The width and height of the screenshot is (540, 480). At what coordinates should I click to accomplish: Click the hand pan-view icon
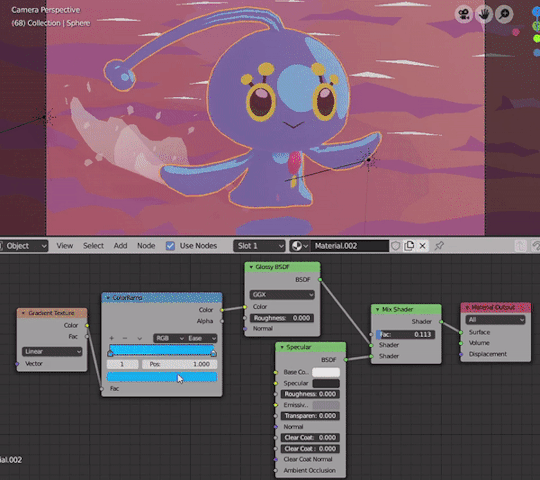click(x=484, y=14)
